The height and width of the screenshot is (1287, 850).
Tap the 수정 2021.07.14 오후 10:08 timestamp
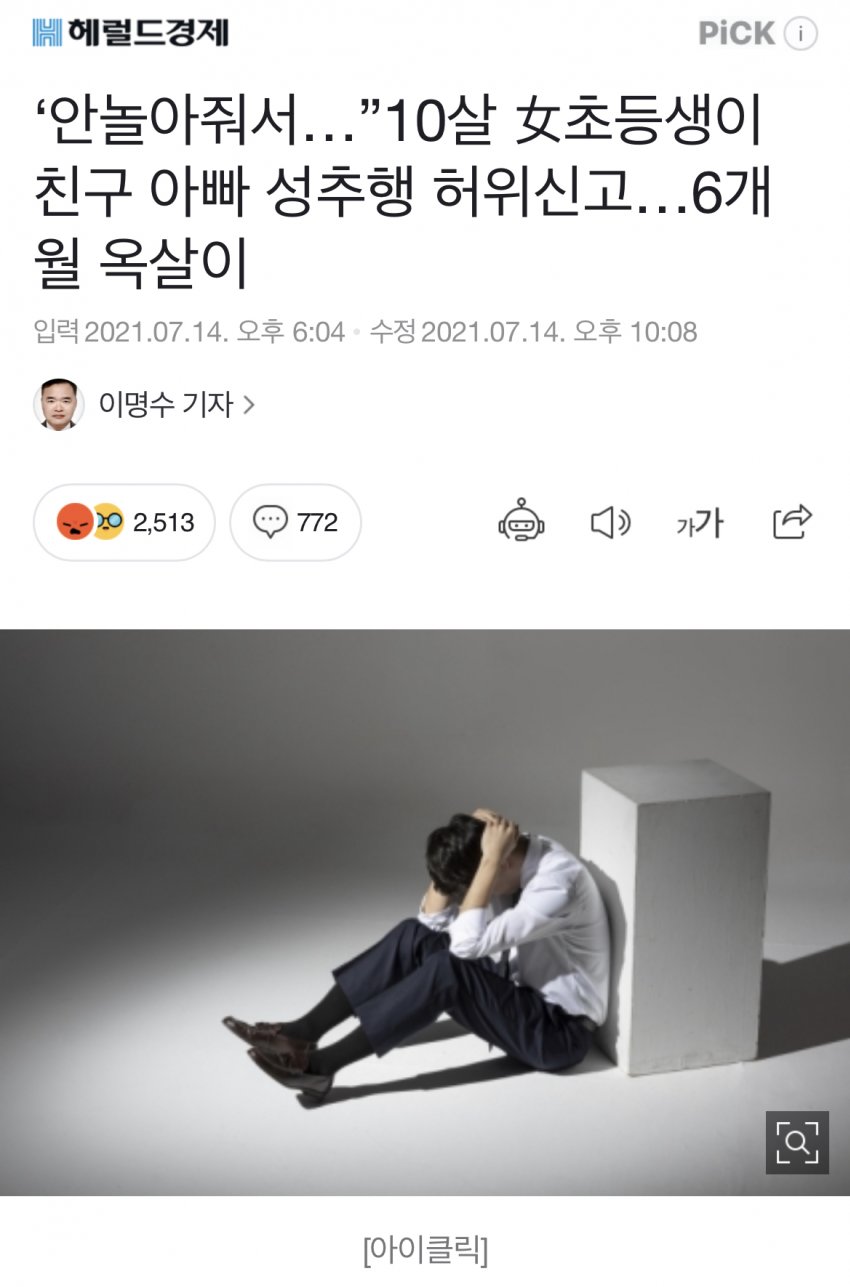[533, 332]
